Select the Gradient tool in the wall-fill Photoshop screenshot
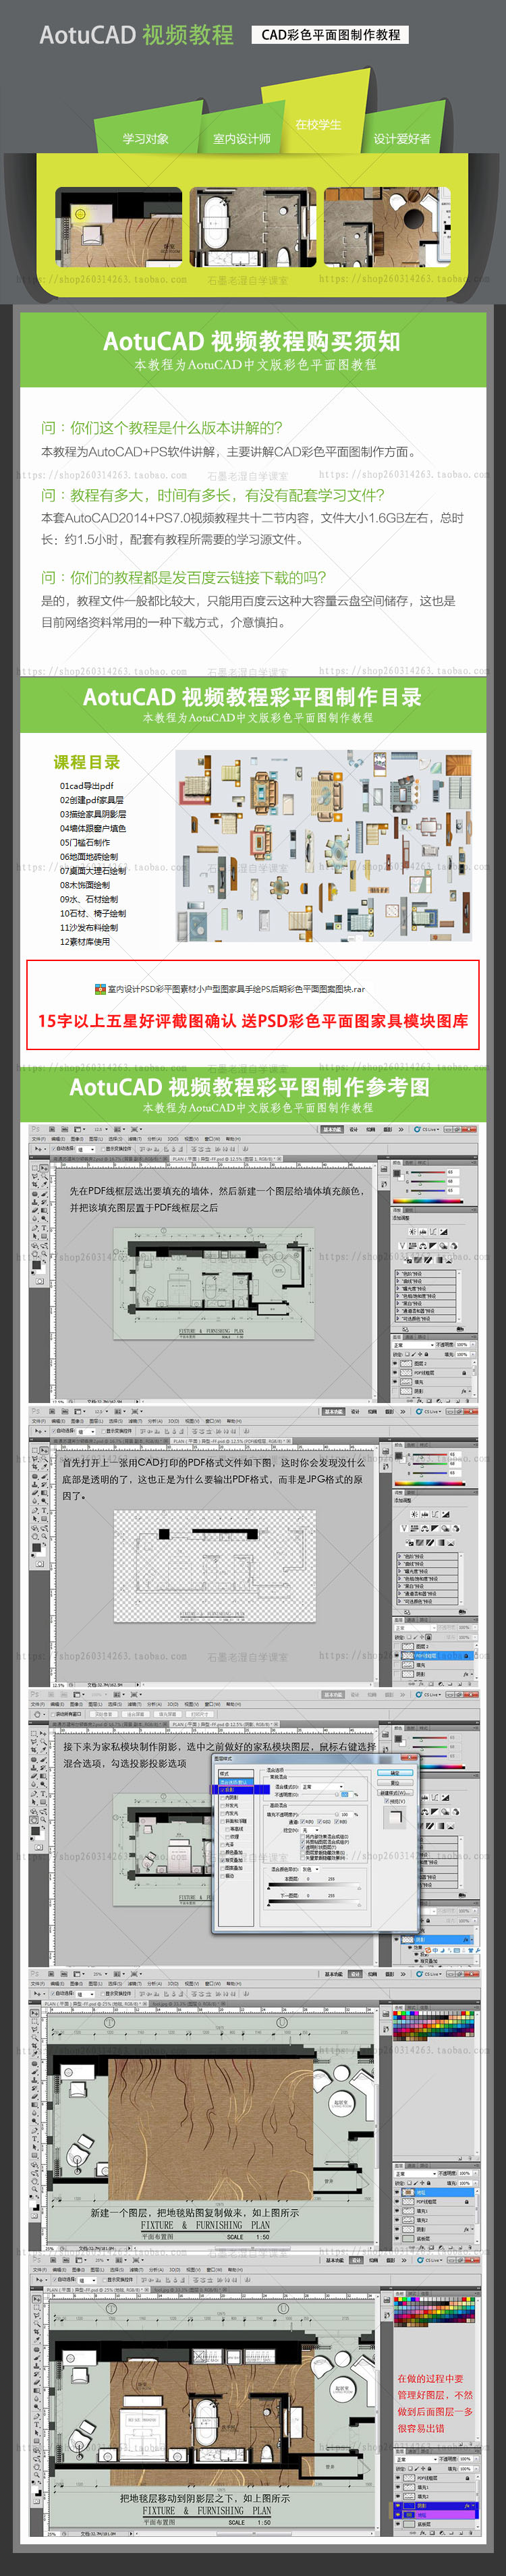The width and height of the screenshot is (506, 2576). pyautogui.click(x=44, y=1210)
